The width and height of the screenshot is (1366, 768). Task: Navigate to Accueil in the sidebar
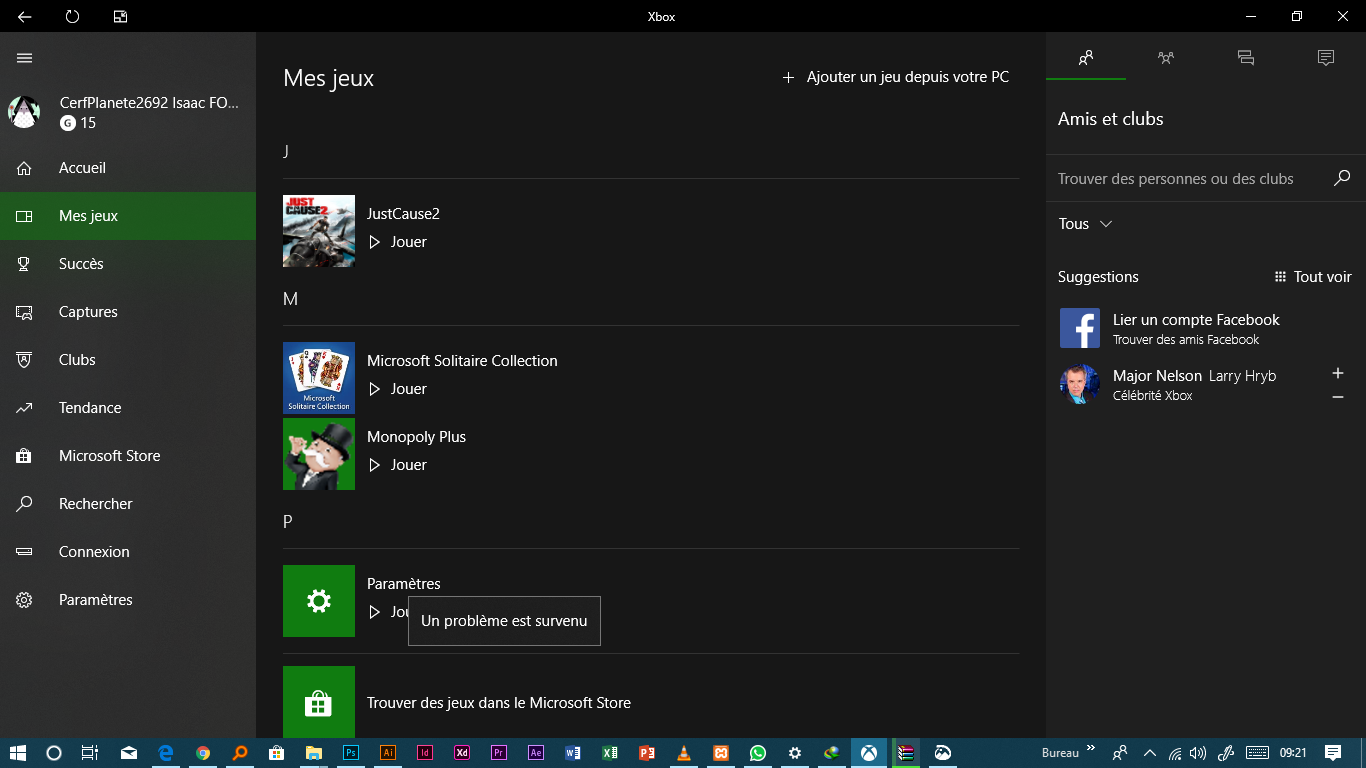coord(128,168)
